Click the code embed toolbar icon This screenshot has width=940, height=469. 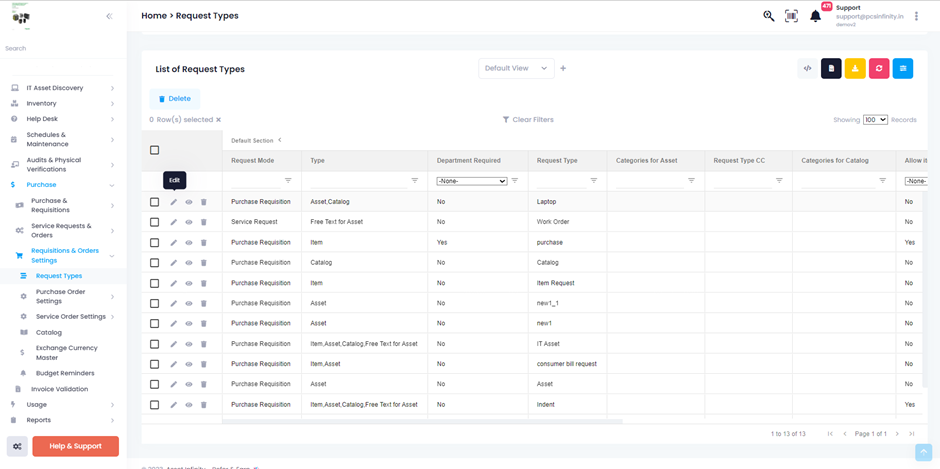click(807, 68)
